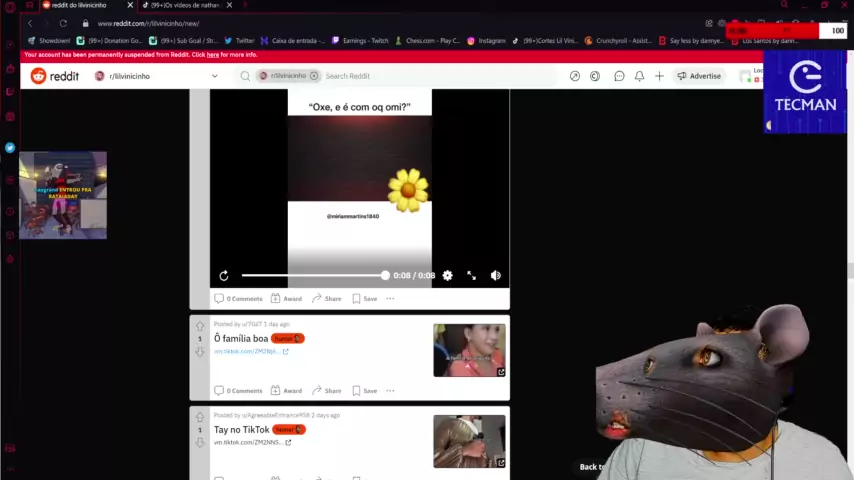Open the notifications bell icon

tap(639, 76)
